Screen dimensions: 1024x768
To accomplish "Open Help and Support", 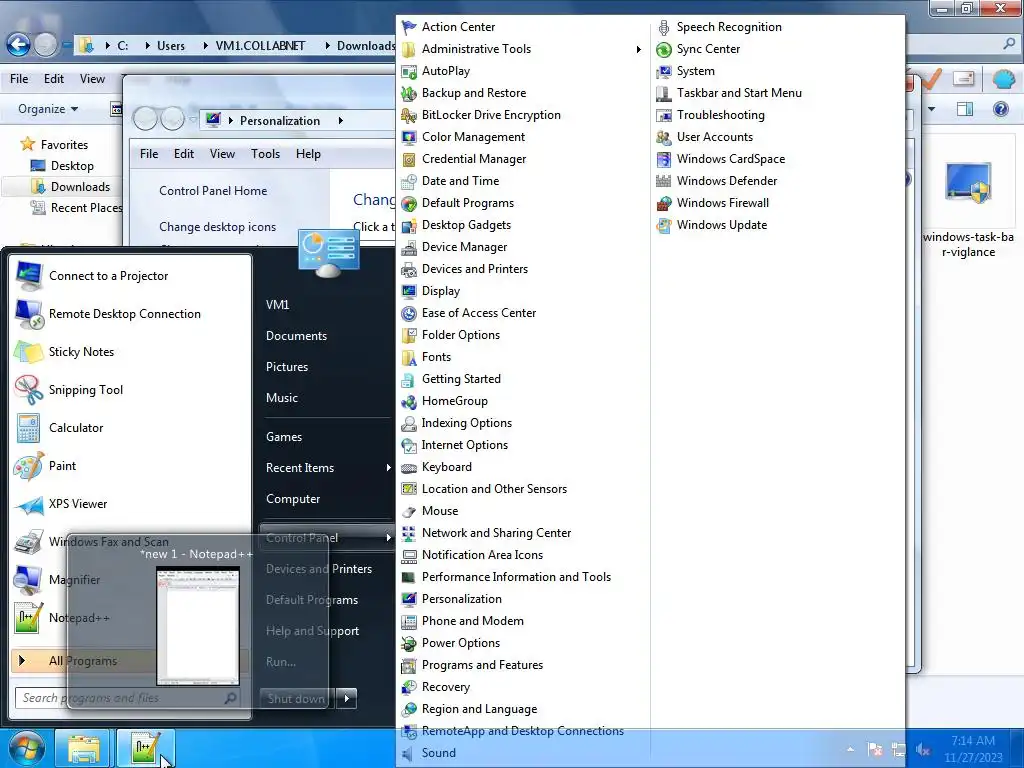I will pyautogui.click(x=312, y=631).
